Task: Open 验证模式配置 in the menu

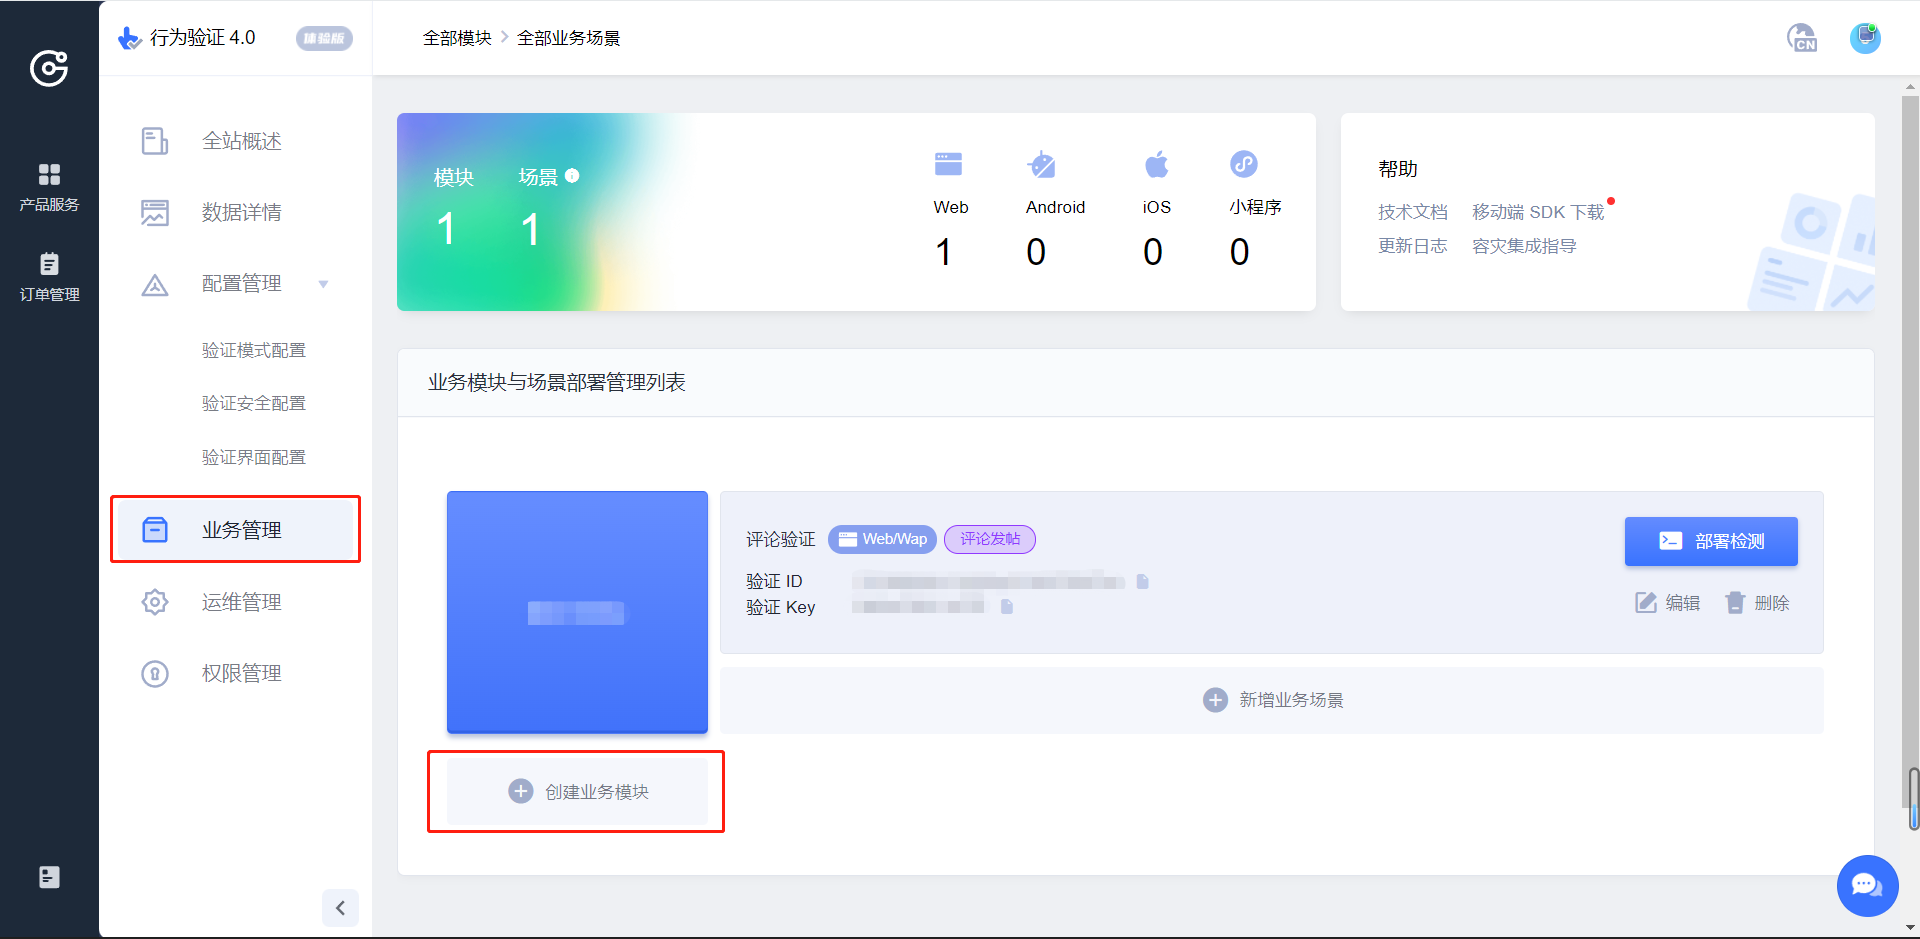Action: point(255,349)
